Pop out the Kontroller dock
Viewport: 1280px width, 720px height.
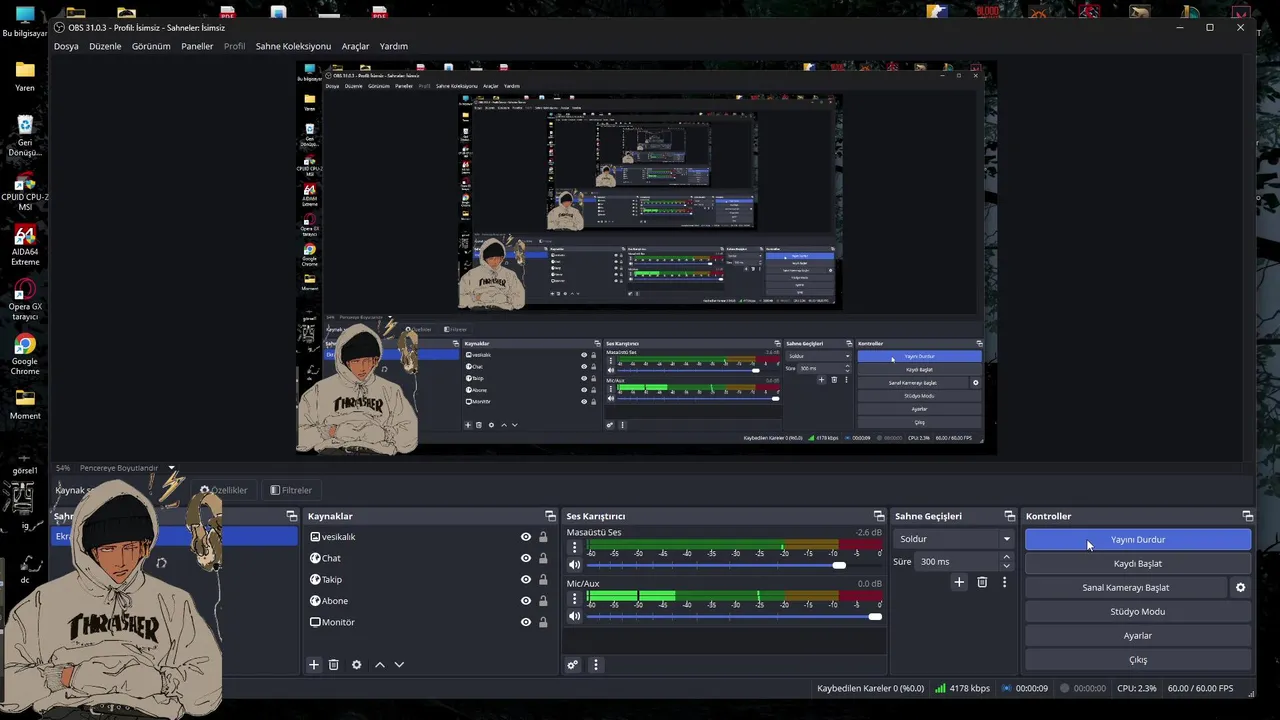(1248, 516)
